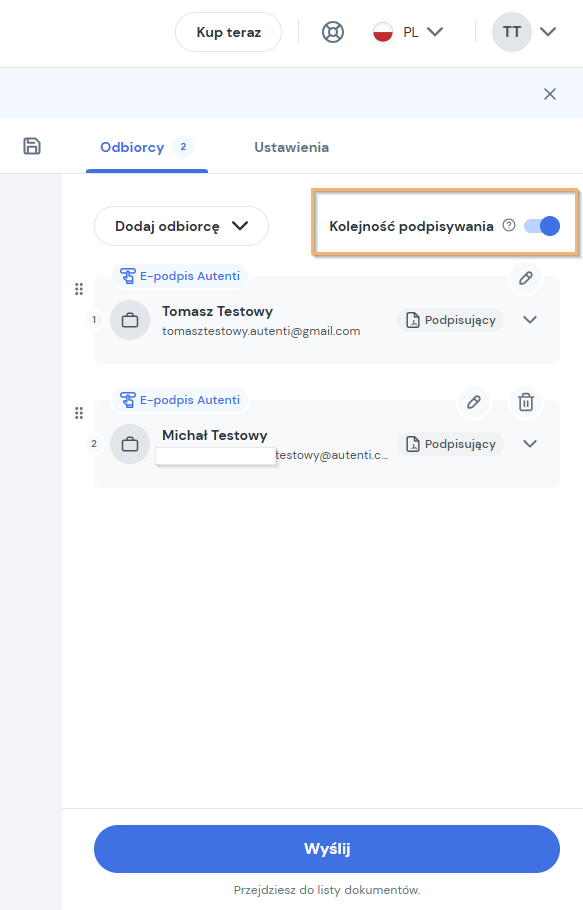Image resolution: width=583 pixels, height=910 pixels.
Task: Click drag handle of Michał Testowy row
Action: coord(79,413)
